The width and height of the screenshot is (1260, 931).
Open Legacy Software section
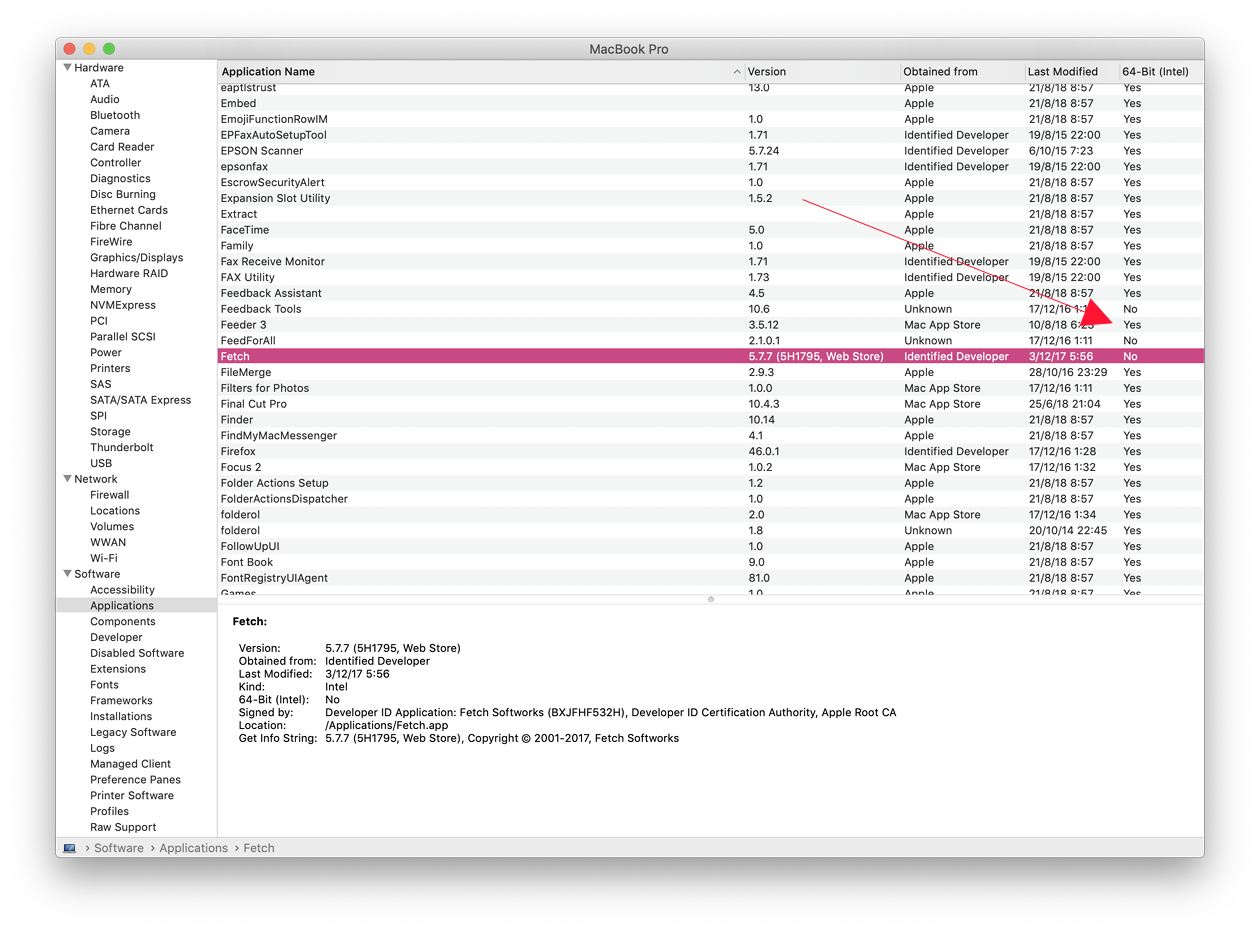point(133,732)
